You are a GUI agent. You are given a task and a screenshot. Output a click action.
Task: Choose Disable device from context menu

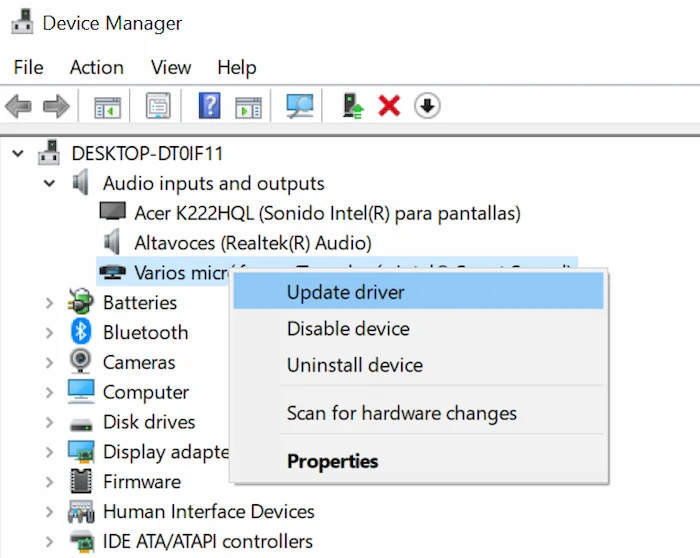click(x=418, y=329)
